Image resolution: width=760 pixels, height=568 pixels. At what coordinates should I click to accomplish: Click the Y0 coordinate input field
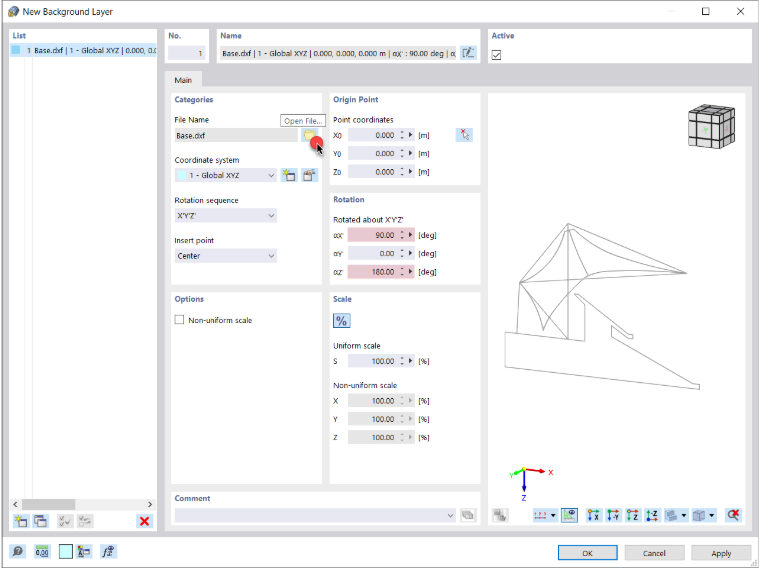tap(373, 153)
